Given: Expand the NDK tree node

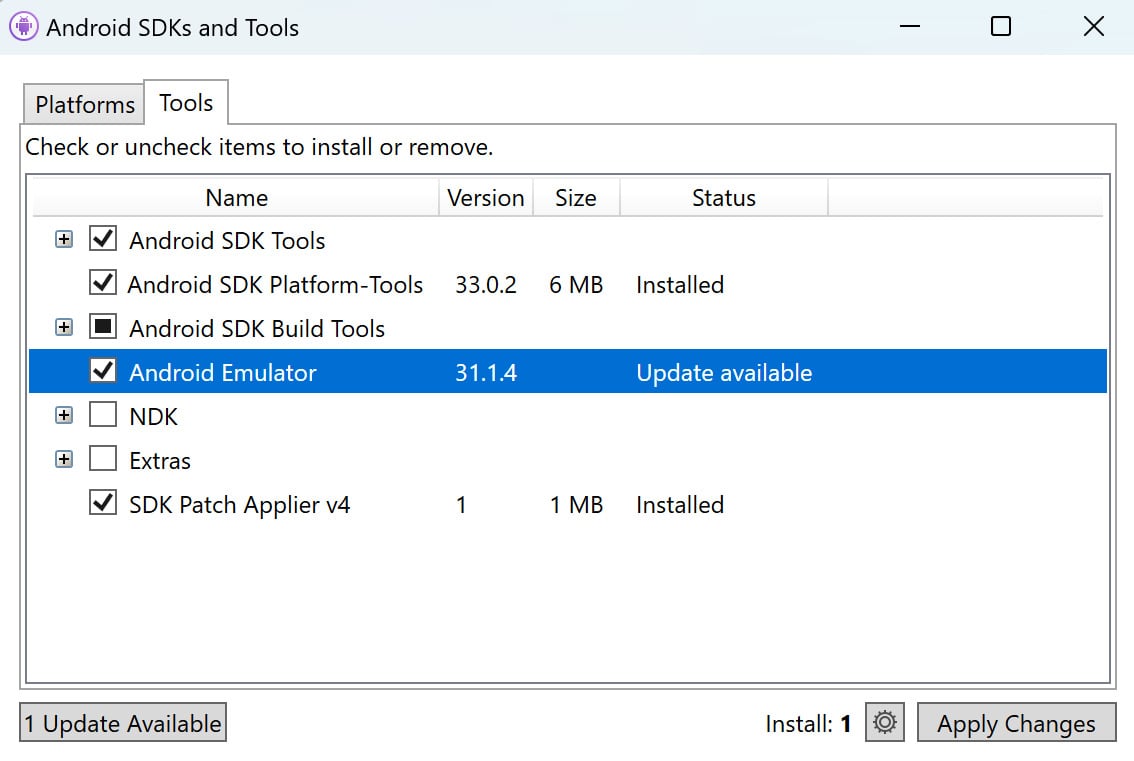Looking at the screenshot, I should pos(64,415).
